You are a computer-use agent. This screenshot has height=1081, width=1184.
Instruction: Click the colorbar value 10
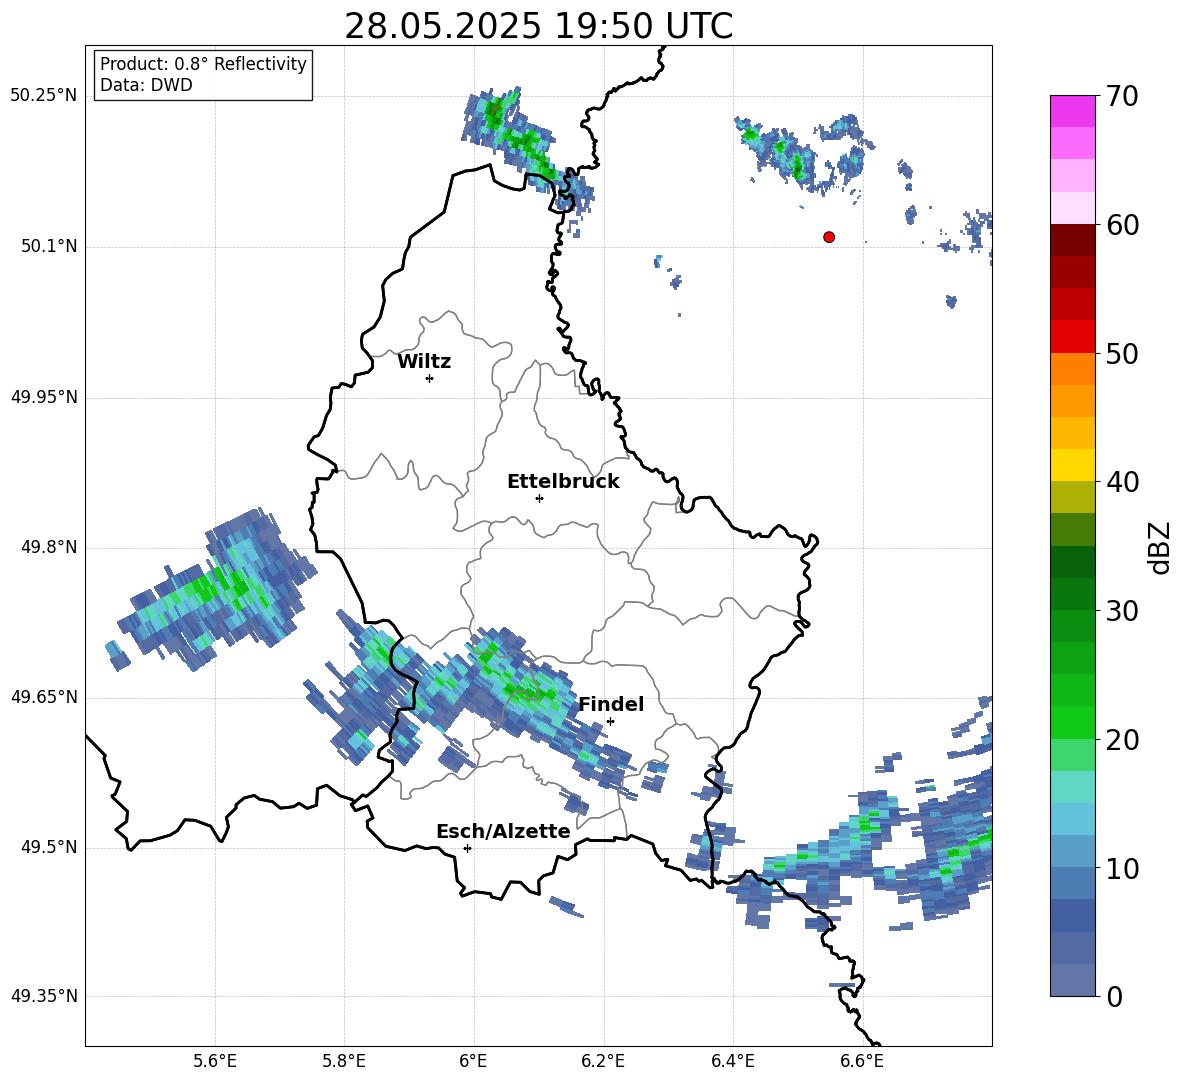[x=1122, y=868]
